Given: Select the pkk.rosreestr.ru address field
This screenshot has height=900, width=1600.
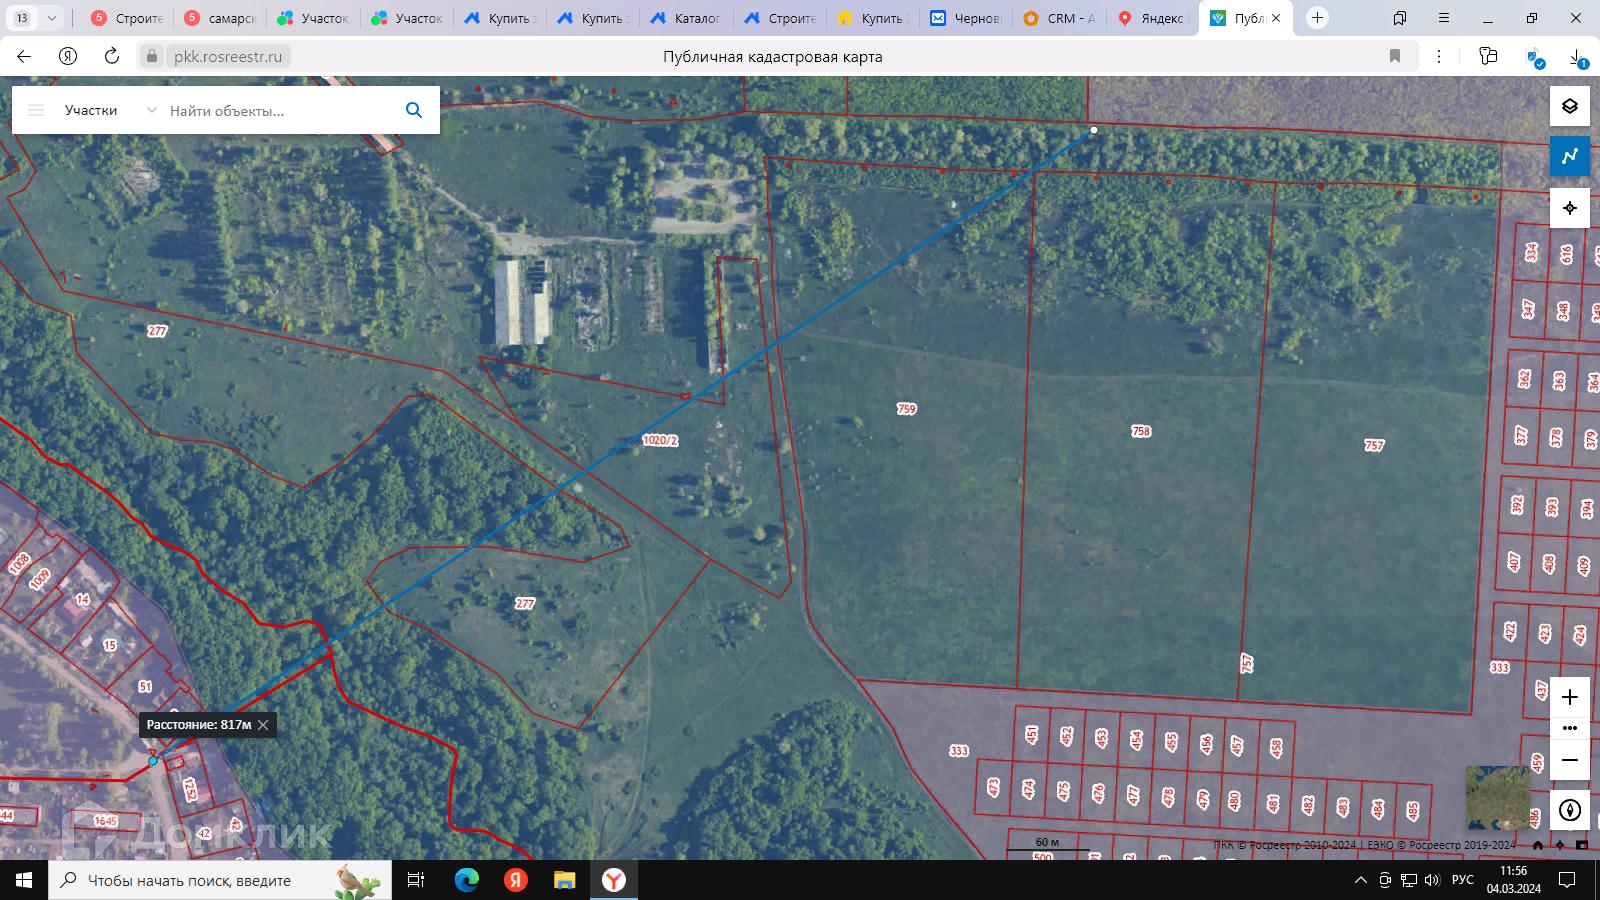Looking at the screenshot, I should click(x=228, y=57).
